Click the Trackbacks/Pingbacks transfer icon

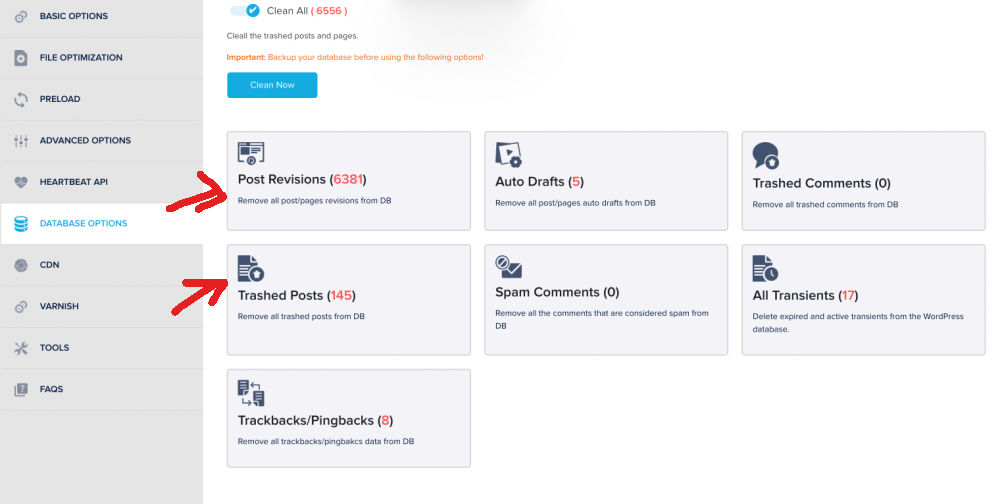click(251, 393)
